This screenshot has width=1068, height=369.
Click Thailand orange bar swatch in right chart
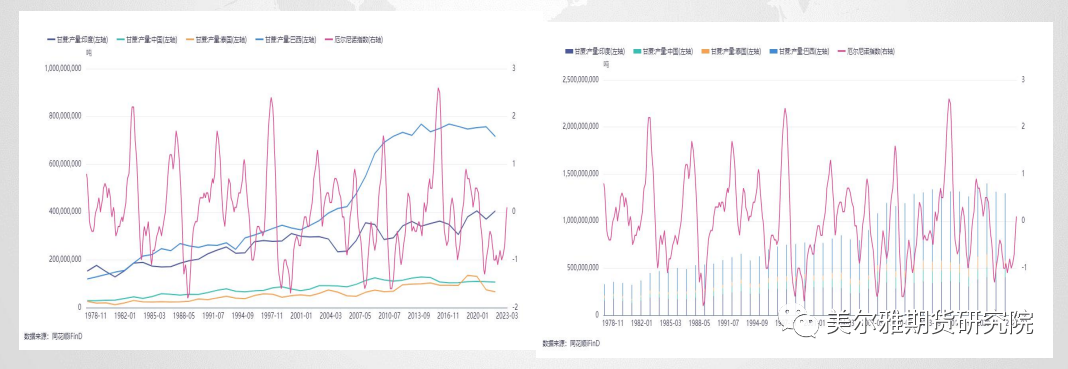pos(706,52)
